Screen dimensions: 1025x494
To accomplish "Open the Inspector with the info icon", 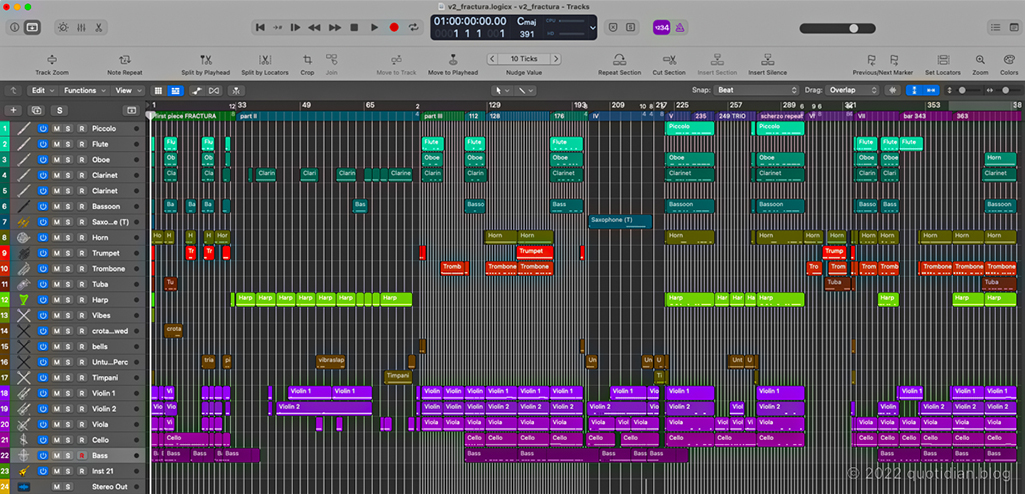I will click(14, 27).
